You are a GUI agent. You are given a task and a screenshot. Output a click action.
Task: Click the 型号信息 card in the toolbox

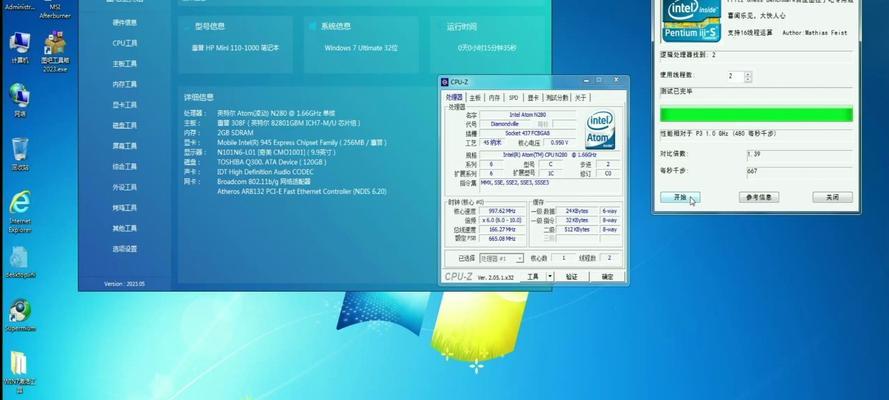(x=235, y=45)
